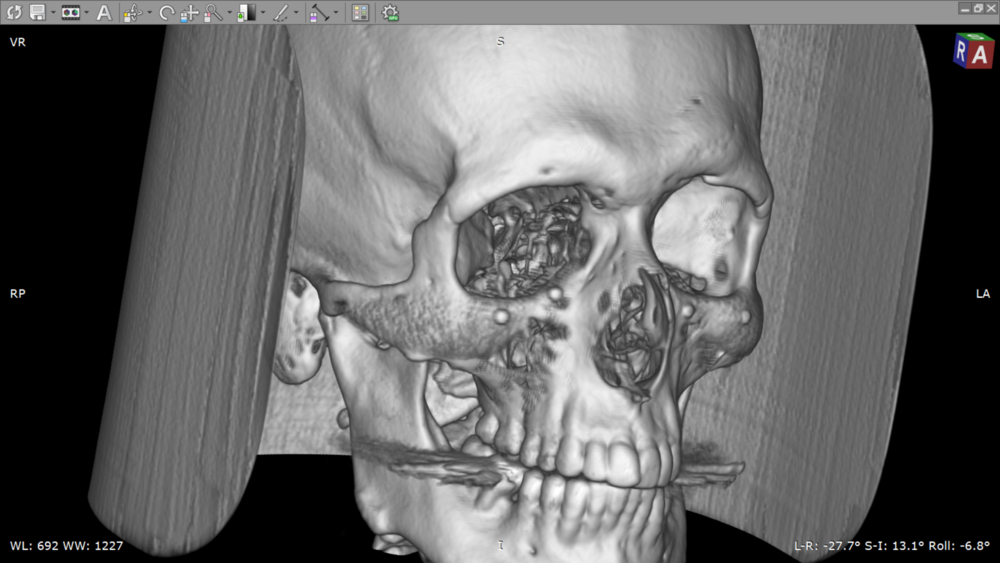
Task: Expand the zoom tool dropdown arrow
Action: 229,14
